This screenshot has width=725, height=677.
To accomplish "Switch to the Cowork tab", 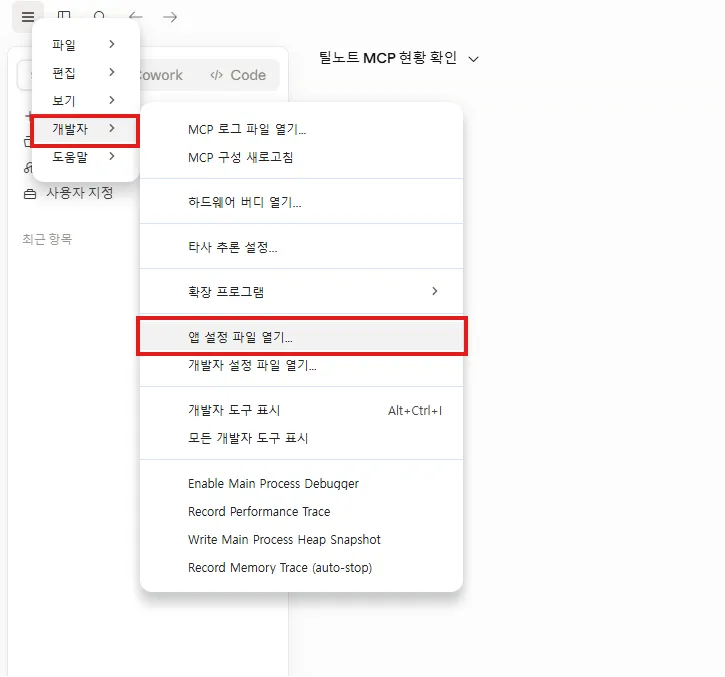I will pyautogui.click(x=160, y=75).
